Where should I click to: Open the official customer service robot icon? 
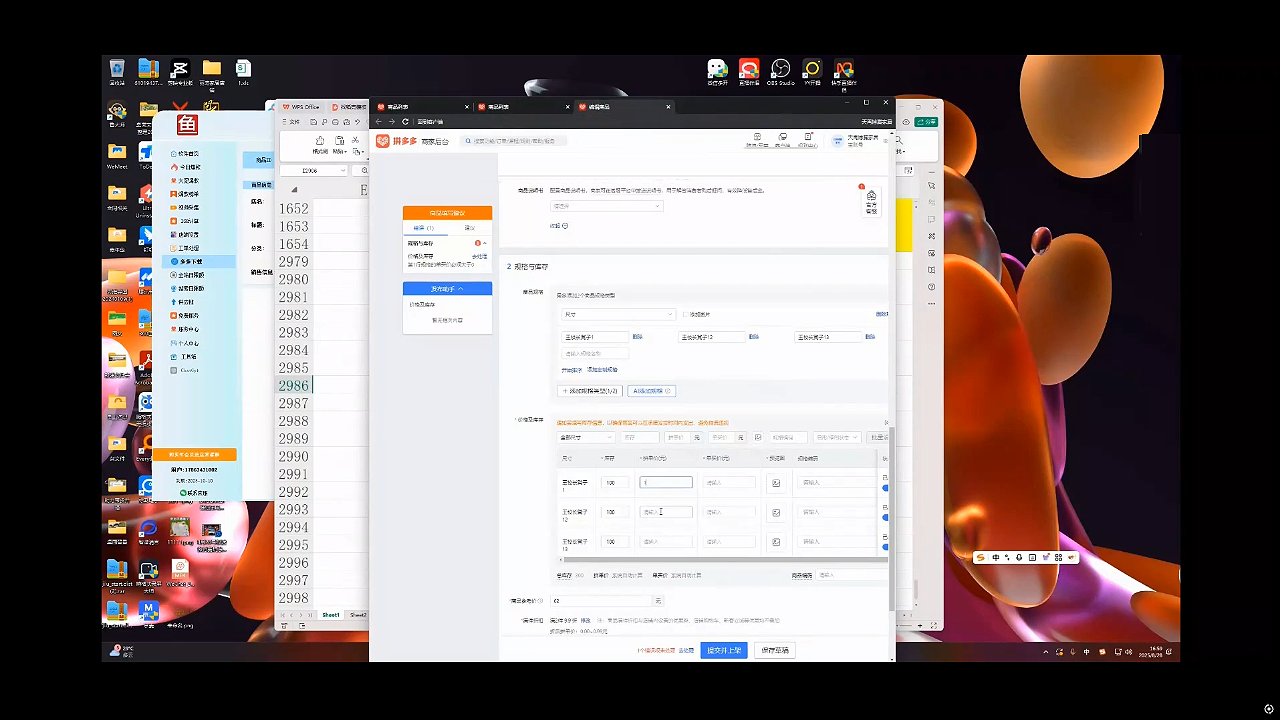coord(871,201)
